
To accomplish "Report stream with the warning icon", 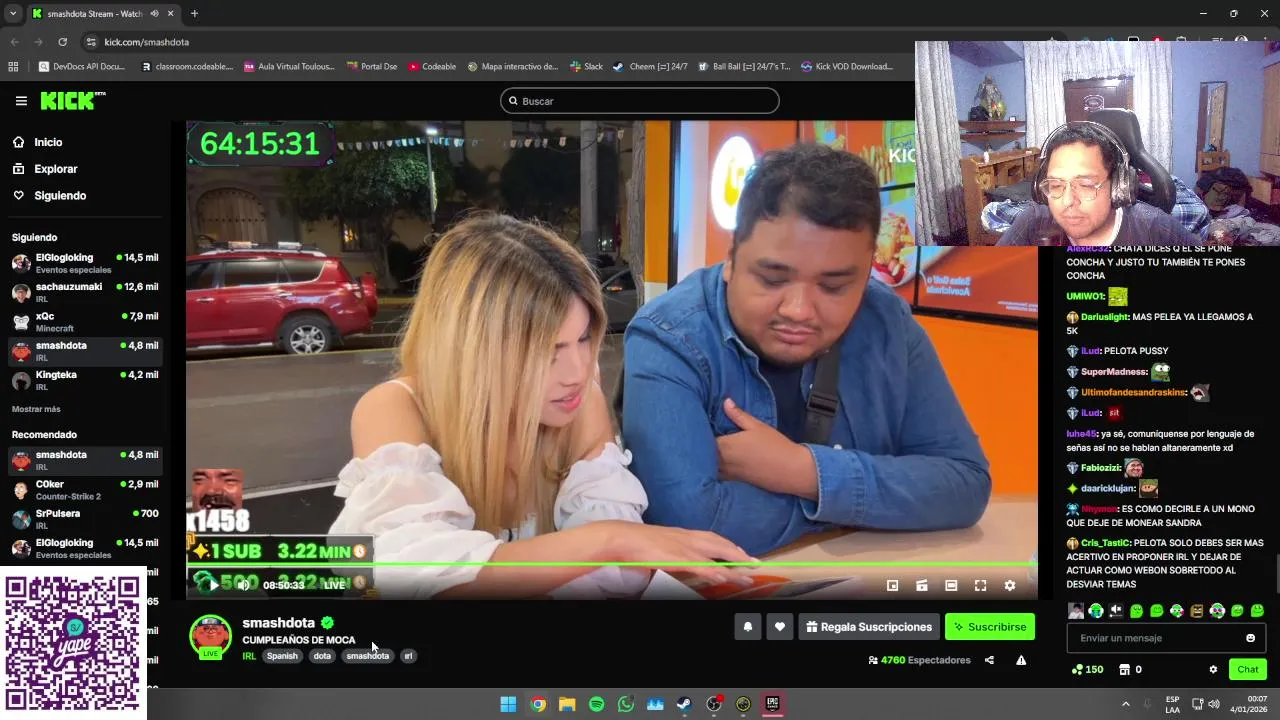I will (x=1021, y=660).
